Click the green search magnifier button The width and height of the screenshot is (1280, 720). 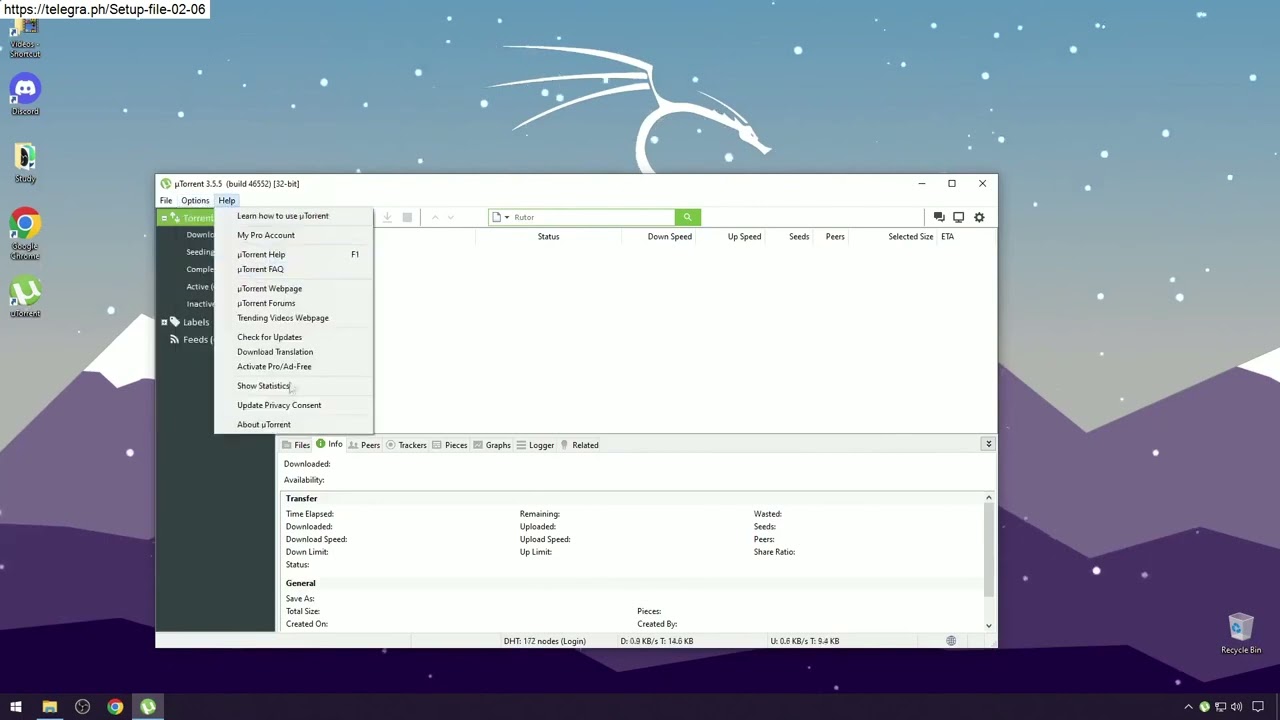687,217
